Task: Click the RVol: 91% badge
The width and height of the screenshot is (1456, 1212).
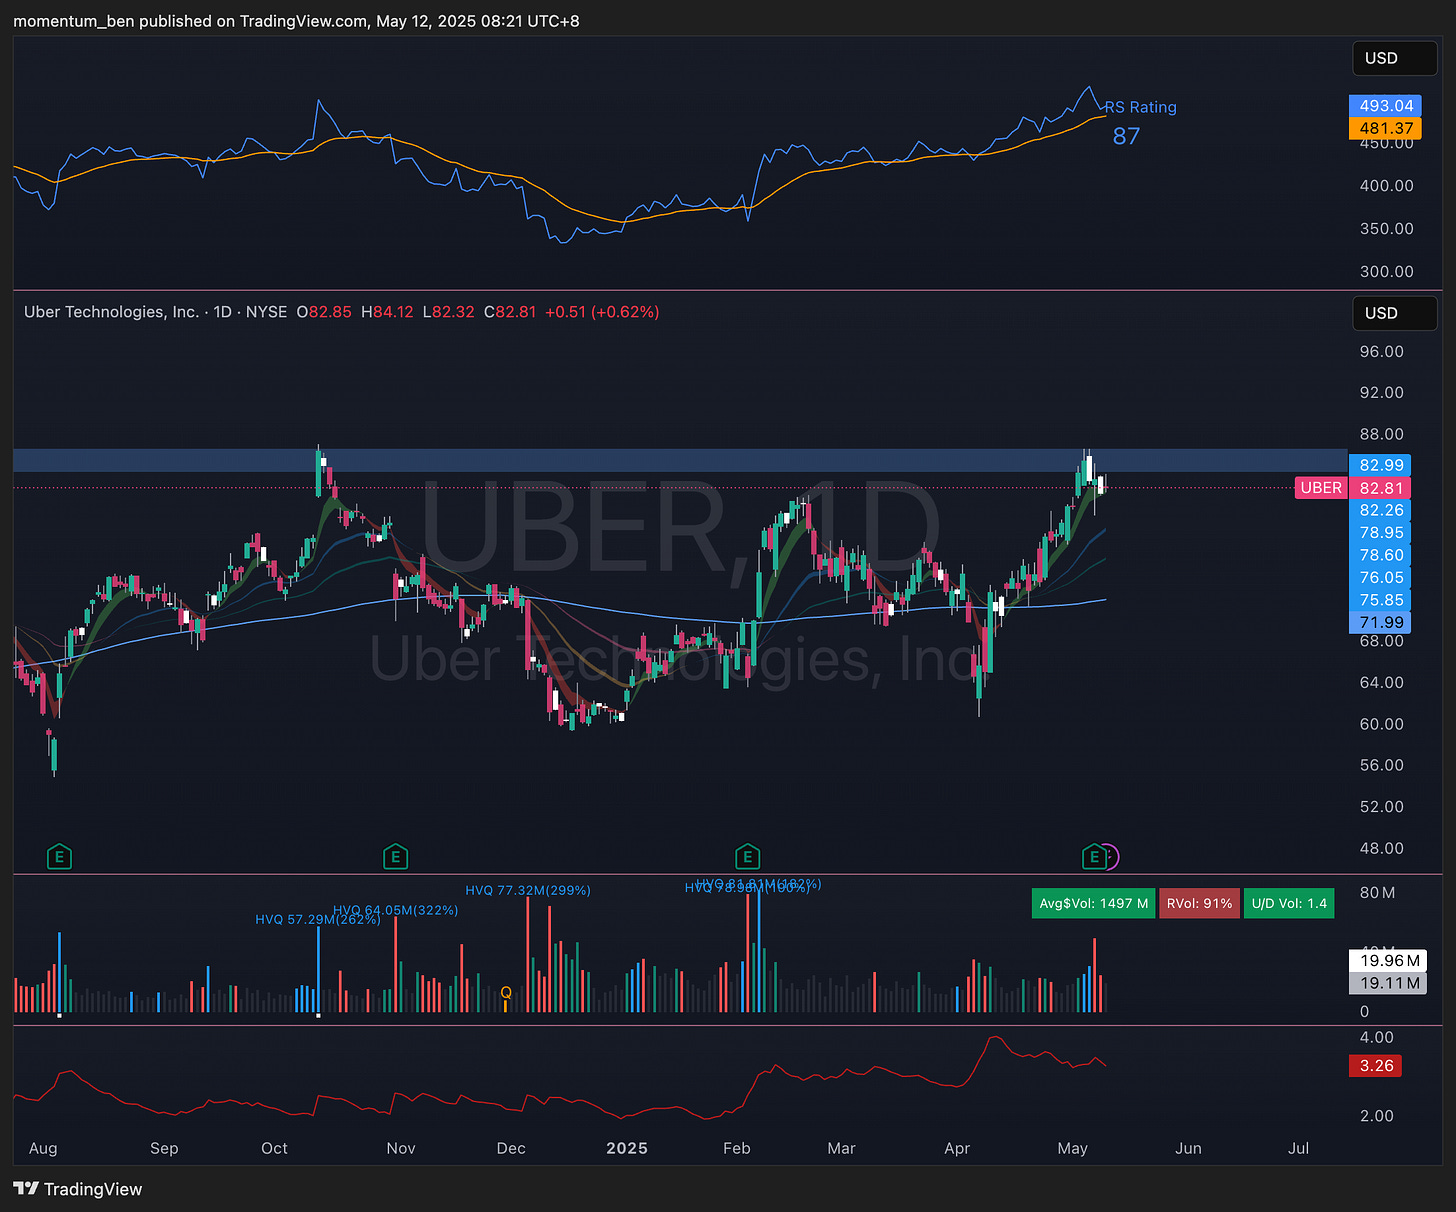Action: [1199, 903]
